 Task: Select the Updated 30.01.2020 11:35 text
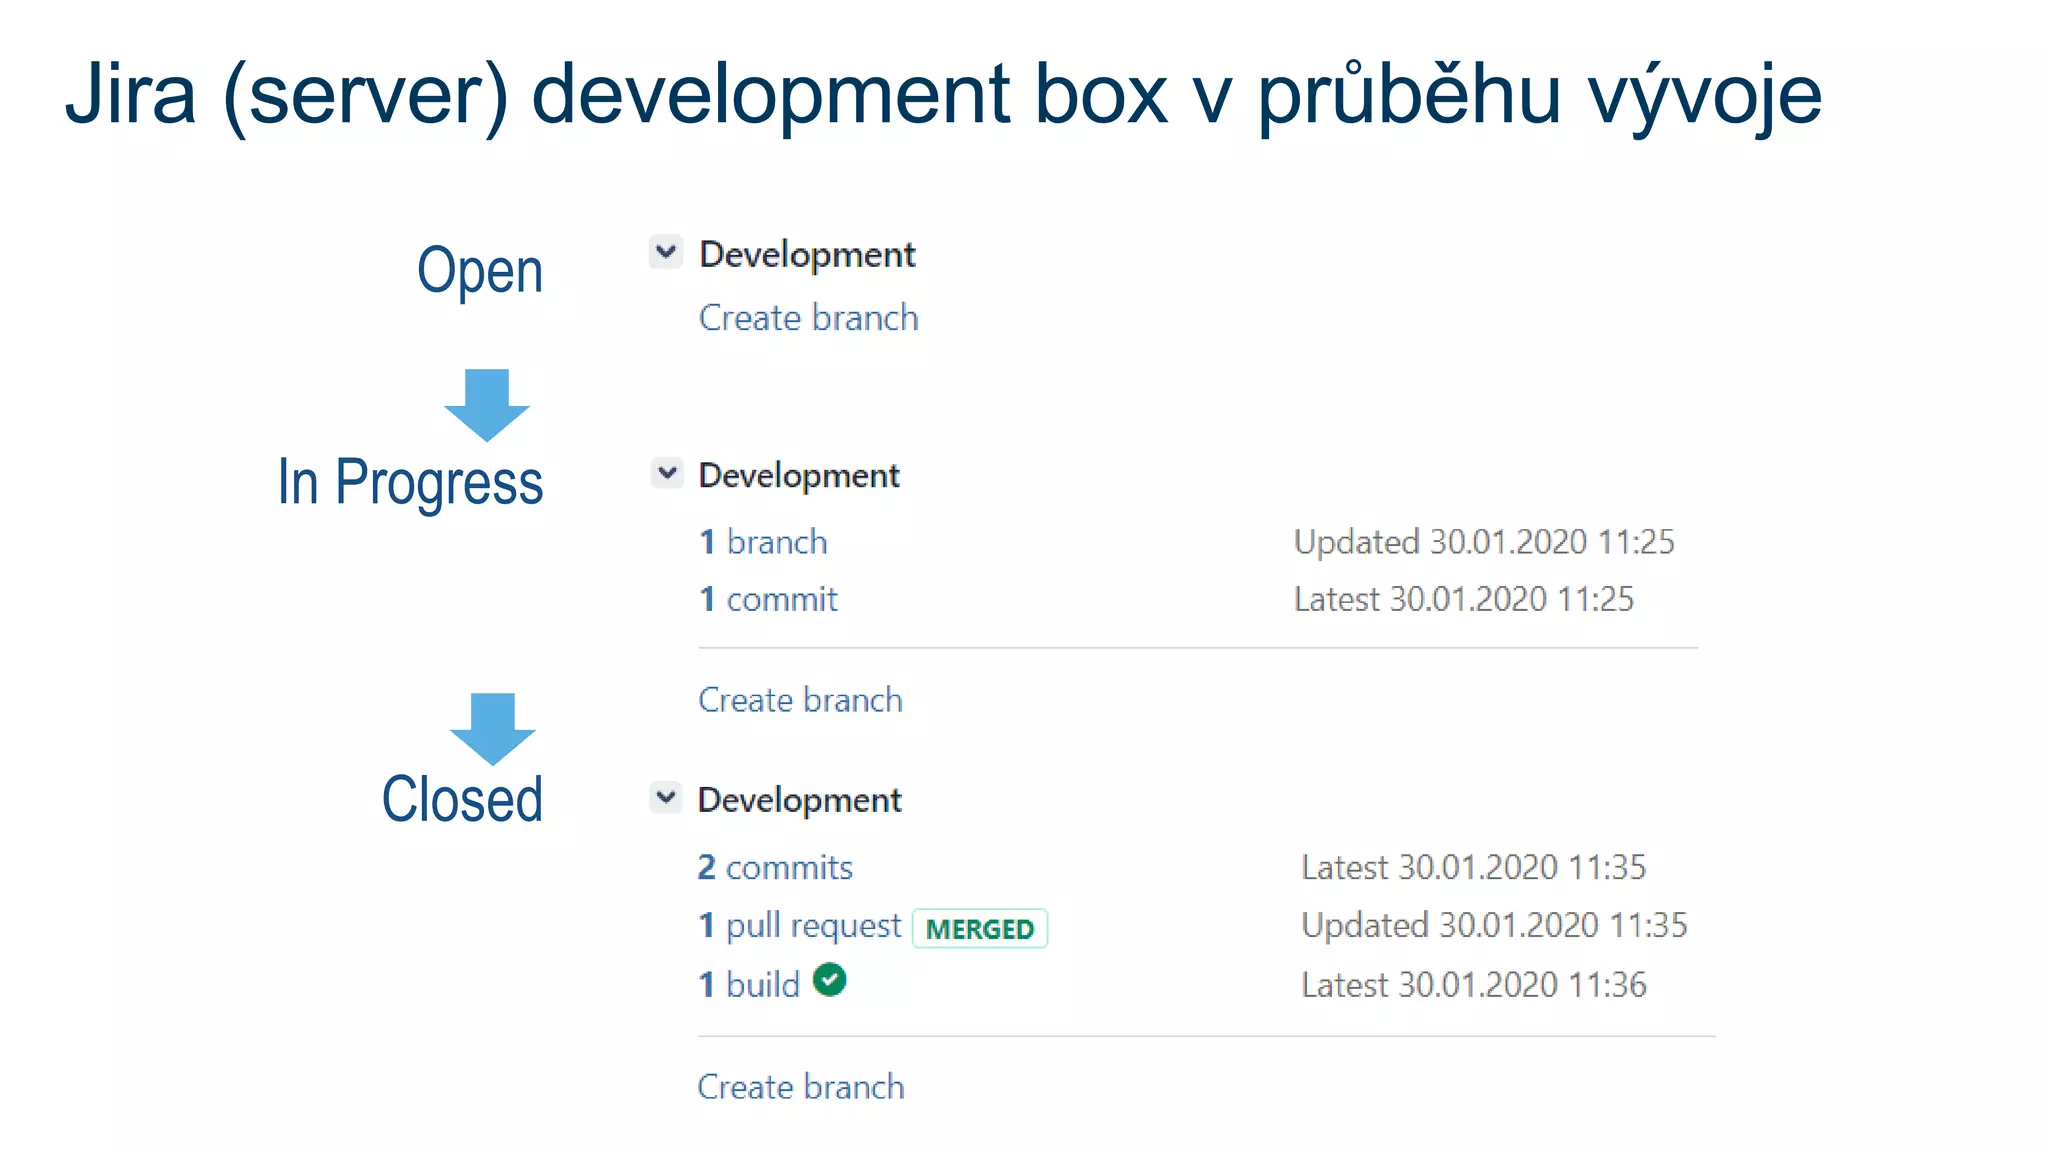[1494, 925]
